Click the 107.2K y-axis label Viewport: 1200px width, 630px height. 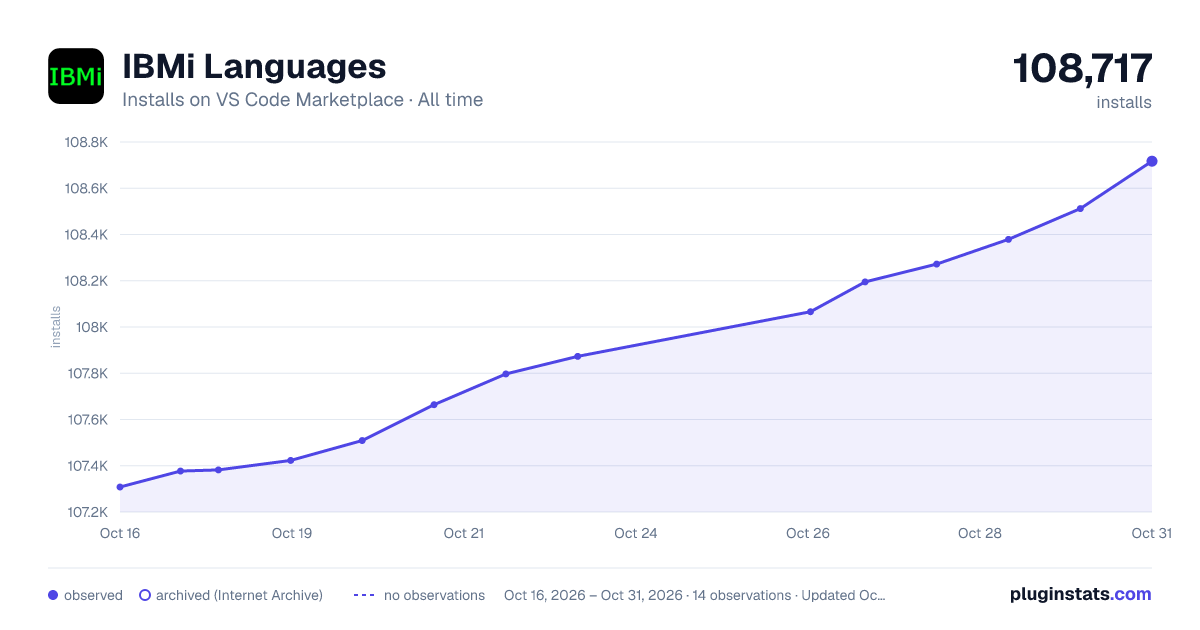[87, 512]
